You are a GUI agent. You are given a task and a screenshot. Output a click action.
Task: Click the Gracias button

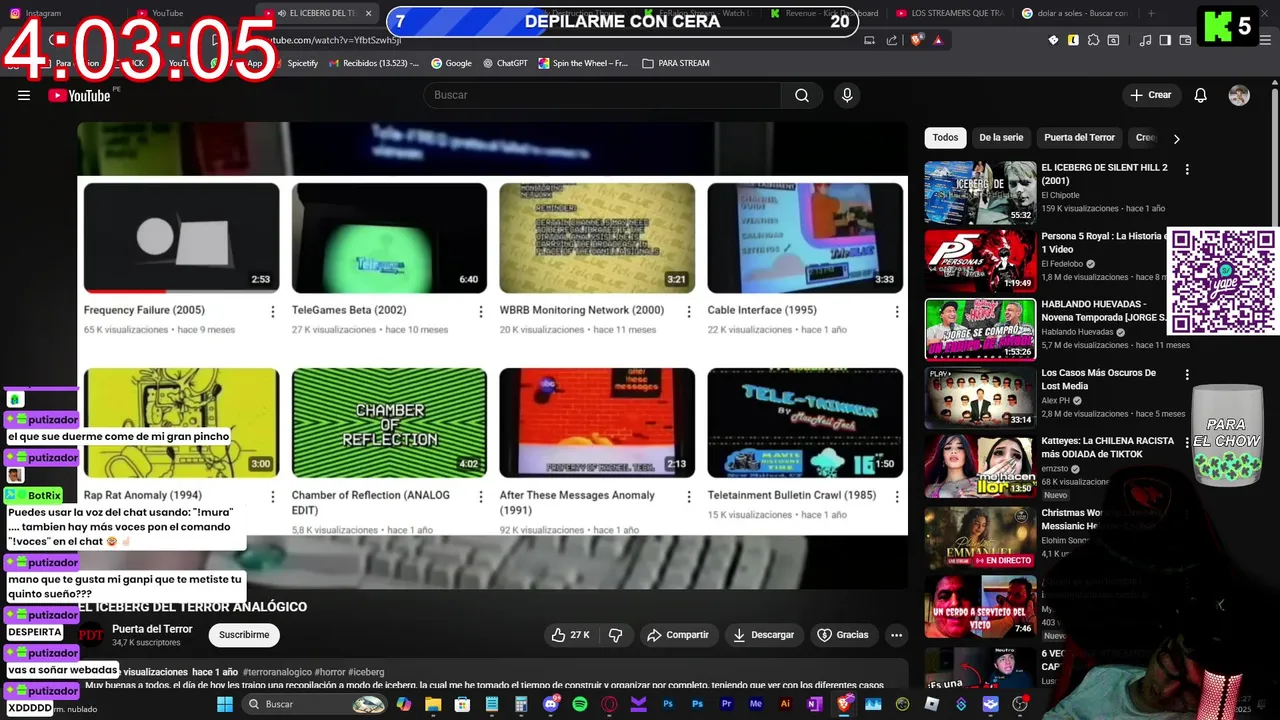point(843,635)
